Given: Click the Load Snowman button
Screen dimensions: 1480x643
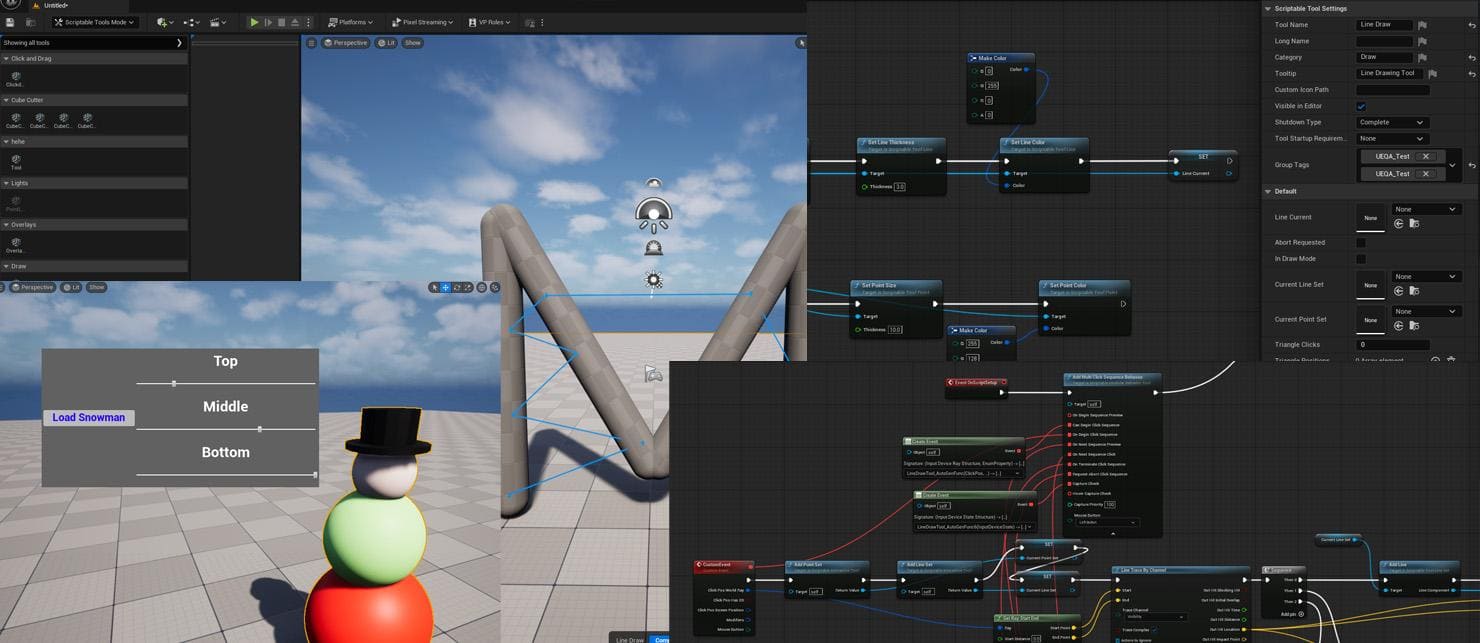Looking at the screenshot, I should pyautogui.click(x=88, y=417).
